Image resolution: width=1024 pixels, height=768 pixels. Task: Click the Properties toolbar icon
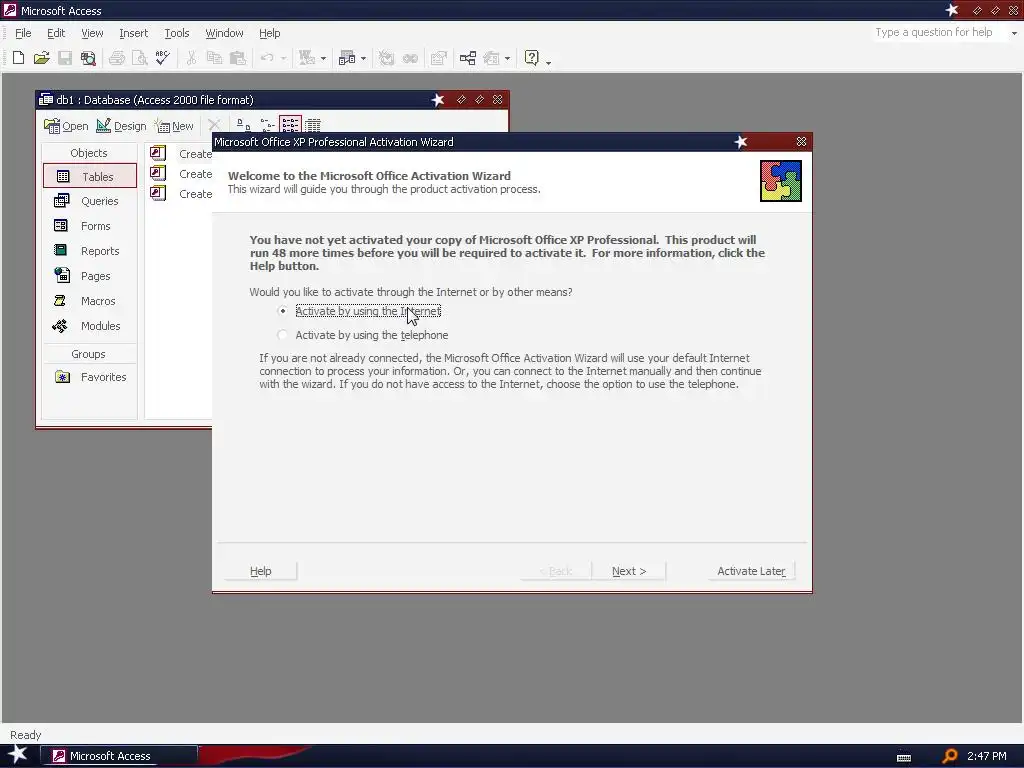[x=439, y=58]
